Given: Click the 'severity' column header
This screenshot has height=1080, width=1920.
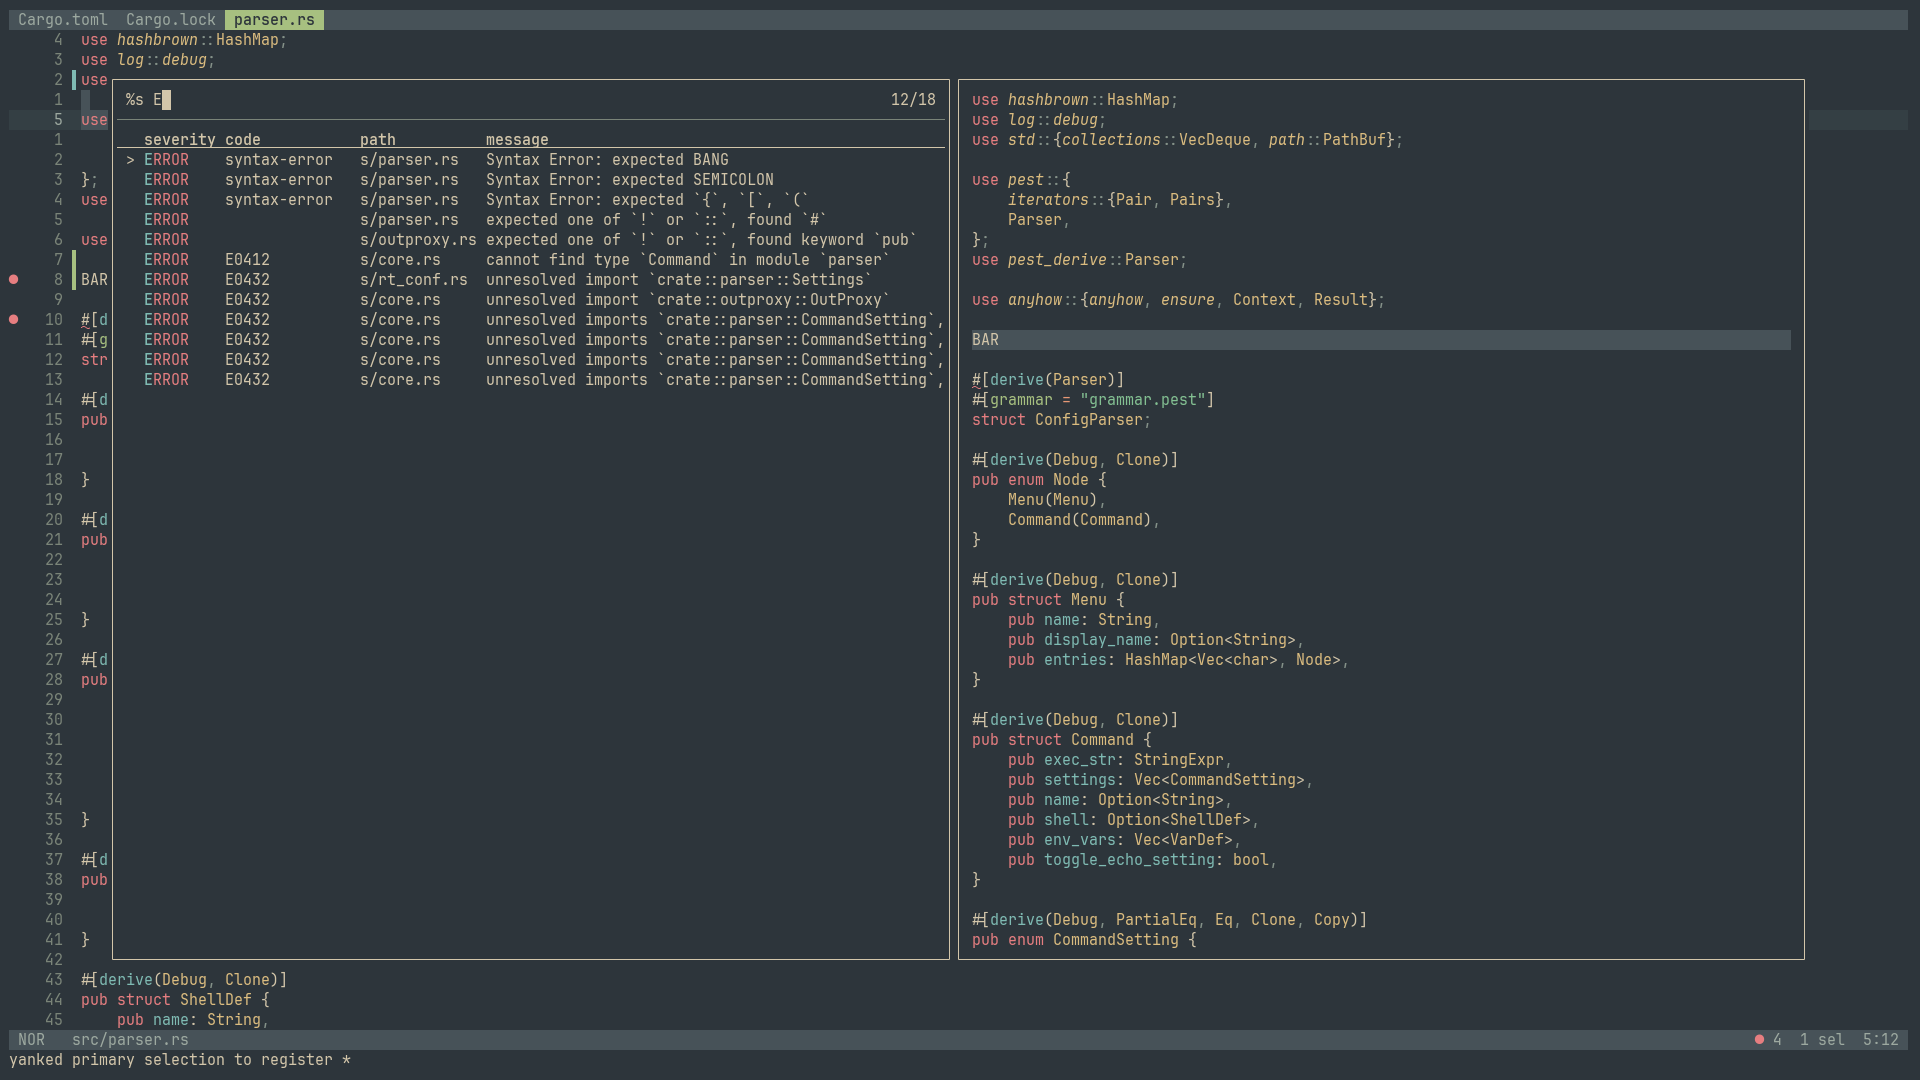Looking at the screenshot, I should pos(180,140).
